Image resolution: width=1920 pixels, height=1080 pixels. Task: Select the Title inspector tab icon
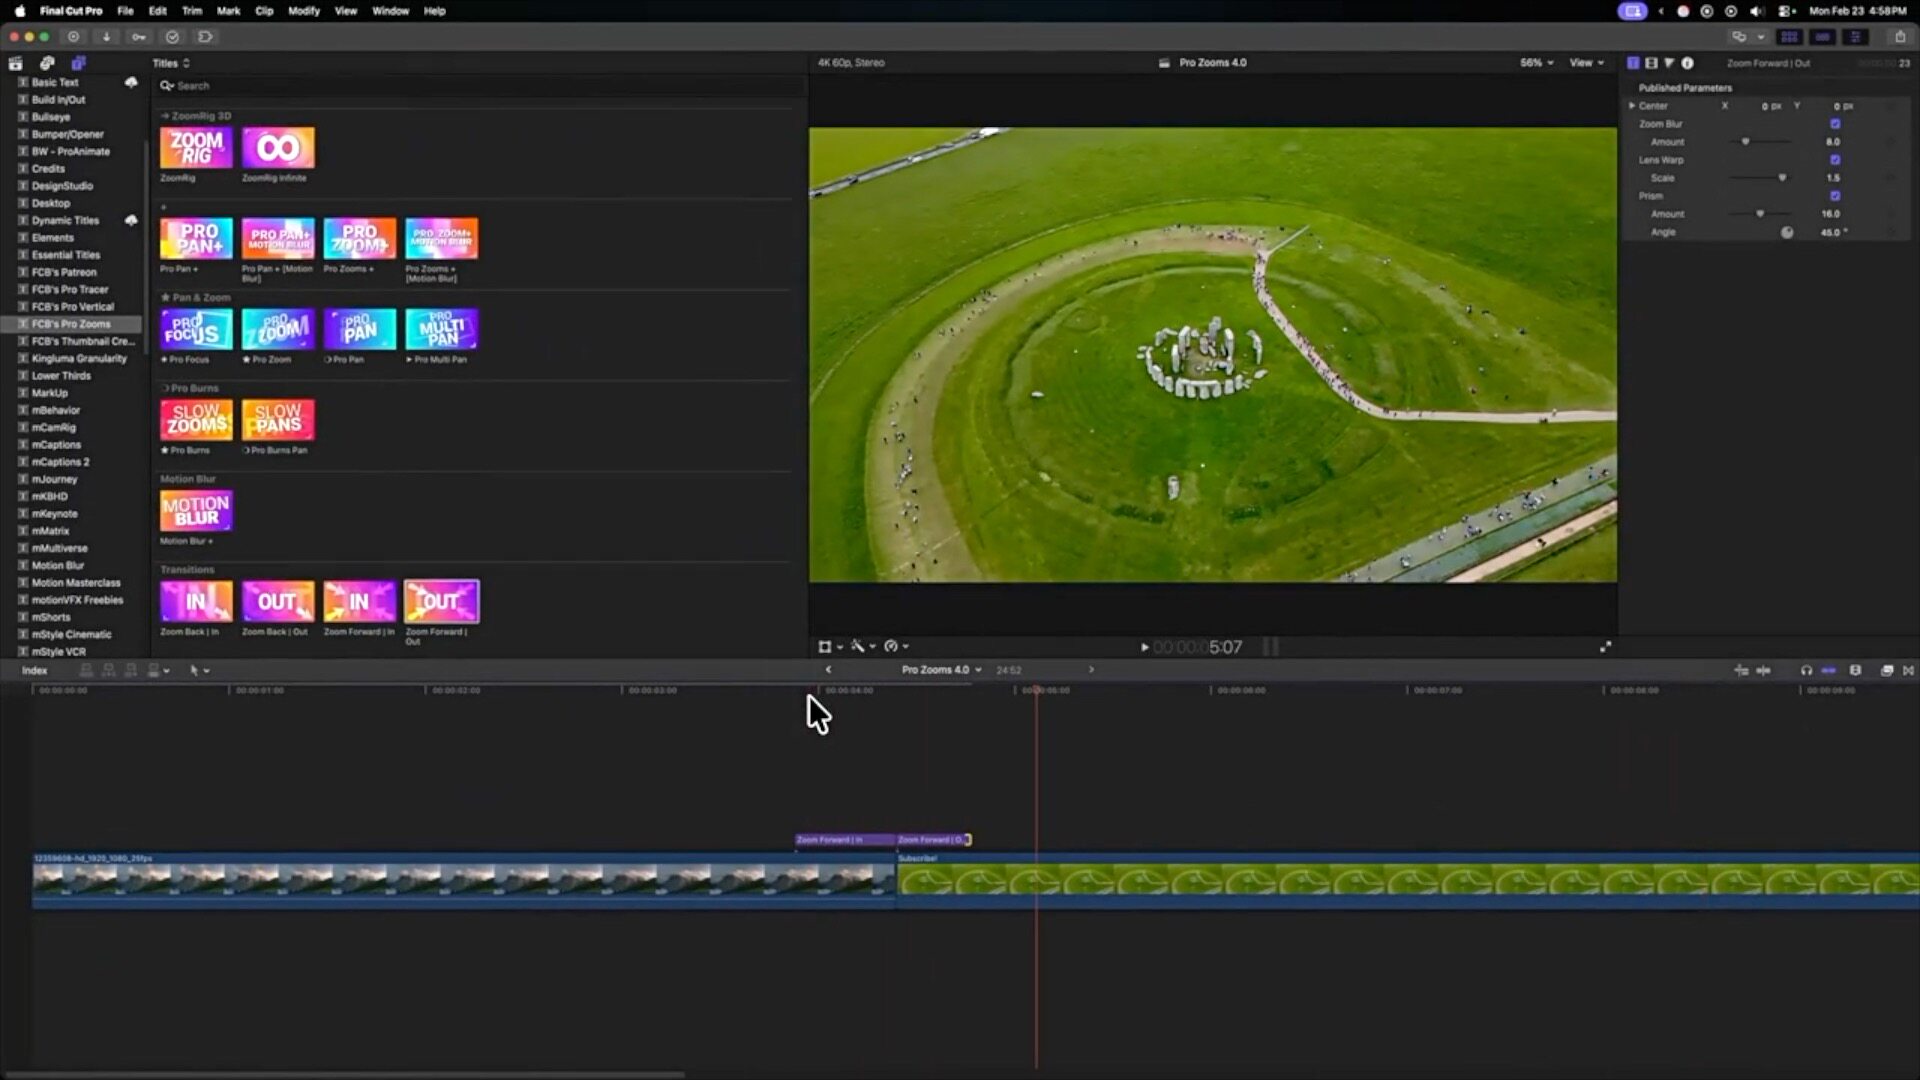point(1633,63)
